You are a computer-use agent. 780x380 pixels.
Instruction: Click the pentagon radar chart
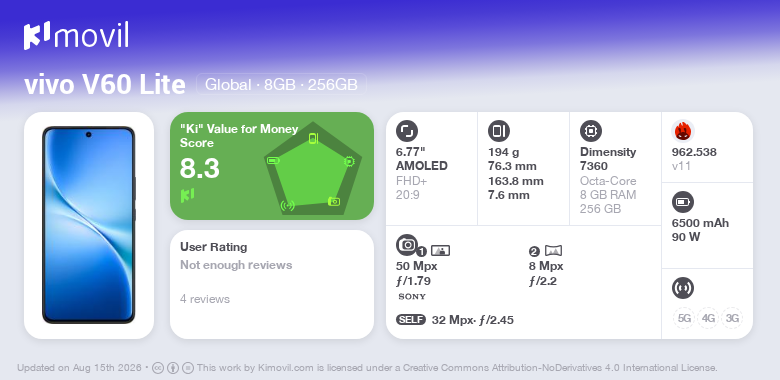coord(313,168)
